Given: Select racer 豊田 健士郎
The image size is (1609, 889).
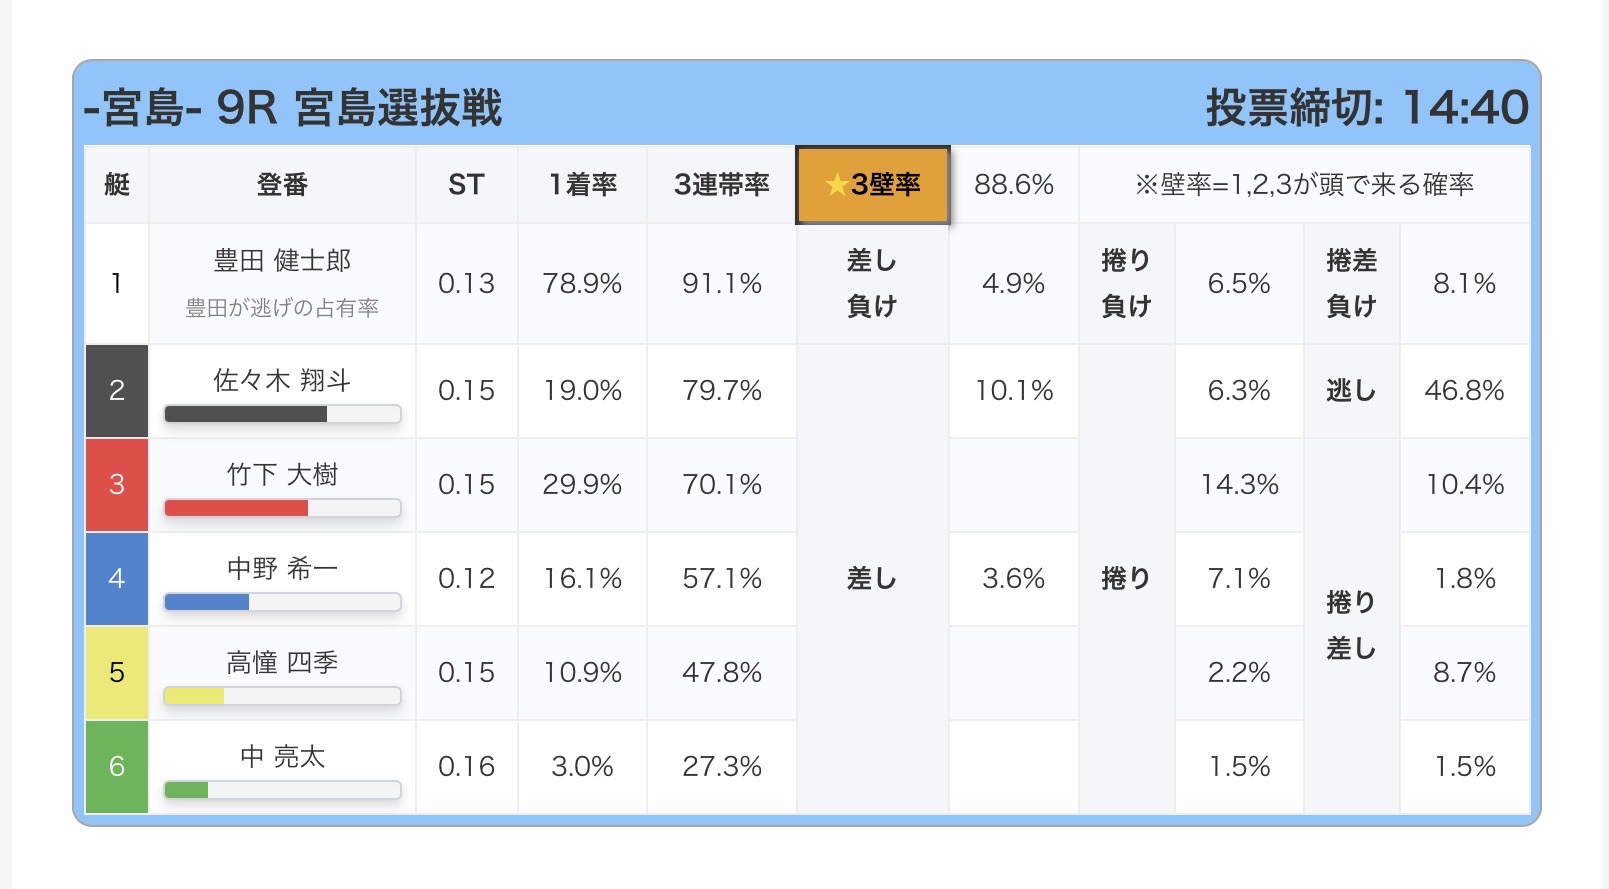Looking at the screenshot, I should pyautogui.click(x=282, y=261).
